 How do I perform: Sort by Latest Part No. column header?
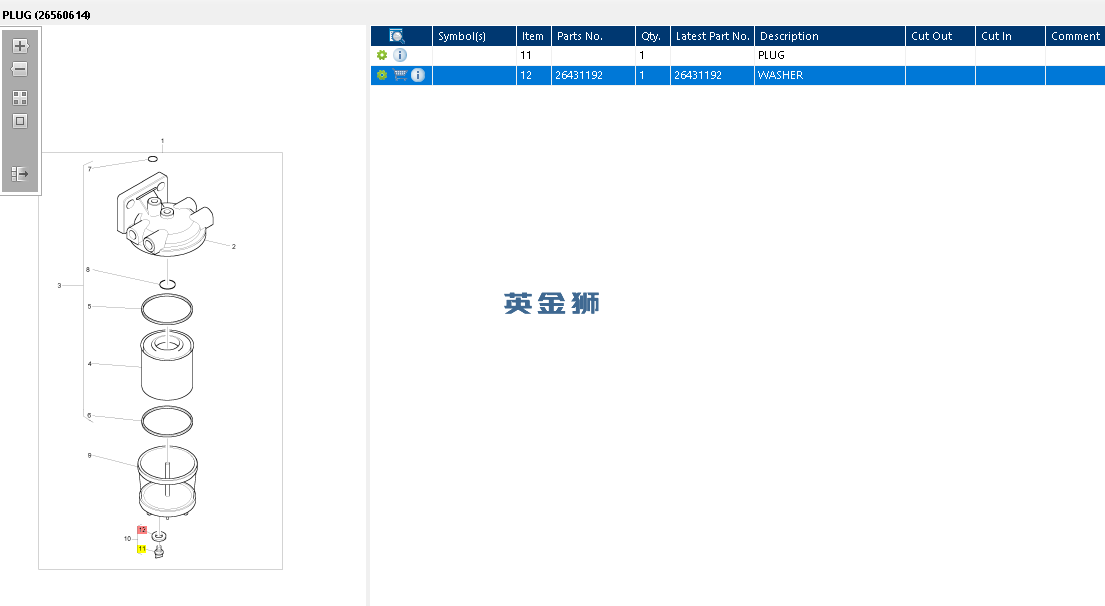(x=712, y=36)
